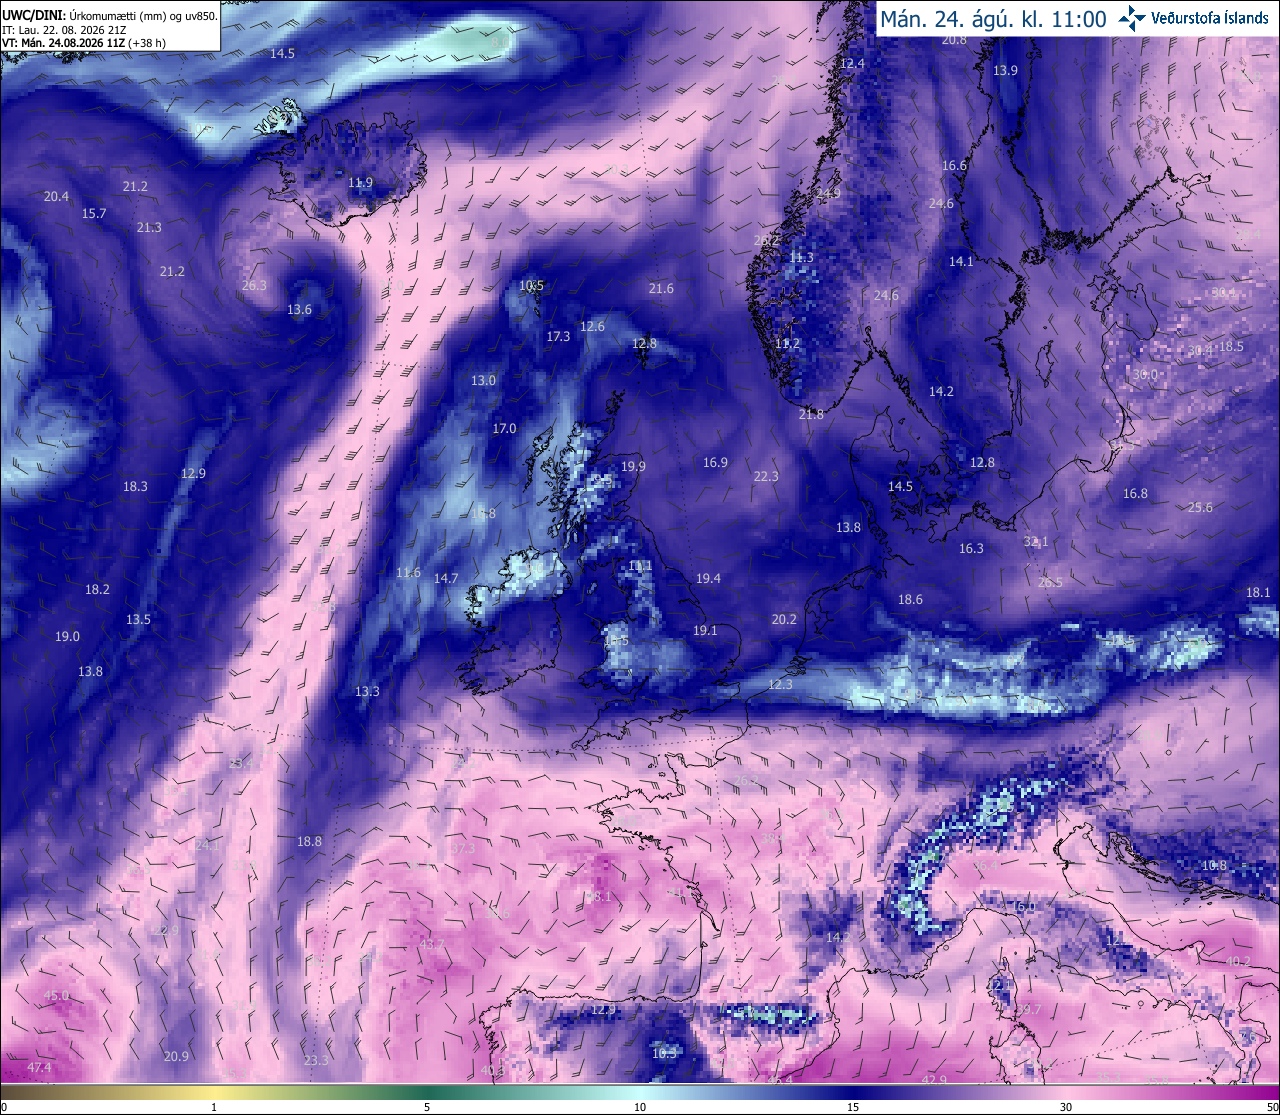
Task: Click the 22.3 value over the North Sea
Action: [x=766, y=477]
